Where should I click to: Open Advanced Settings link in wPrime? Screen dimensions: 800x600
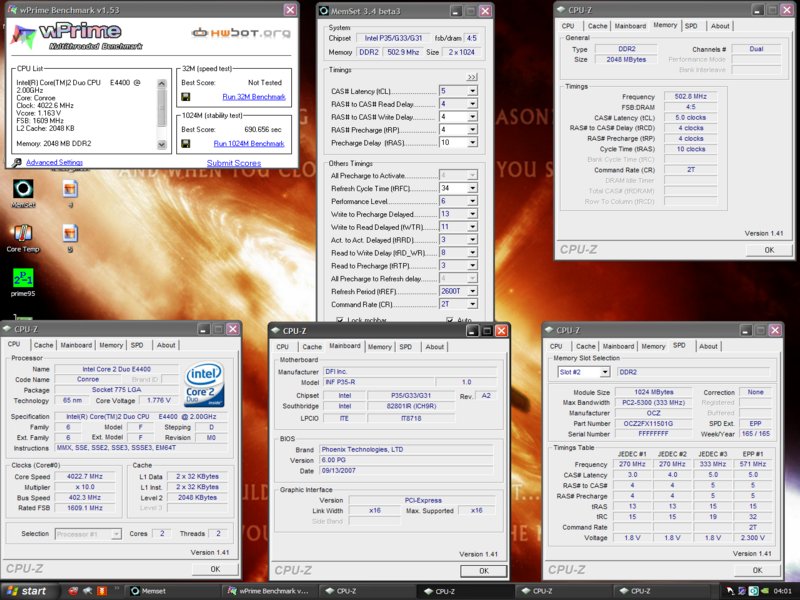(54, 162)
